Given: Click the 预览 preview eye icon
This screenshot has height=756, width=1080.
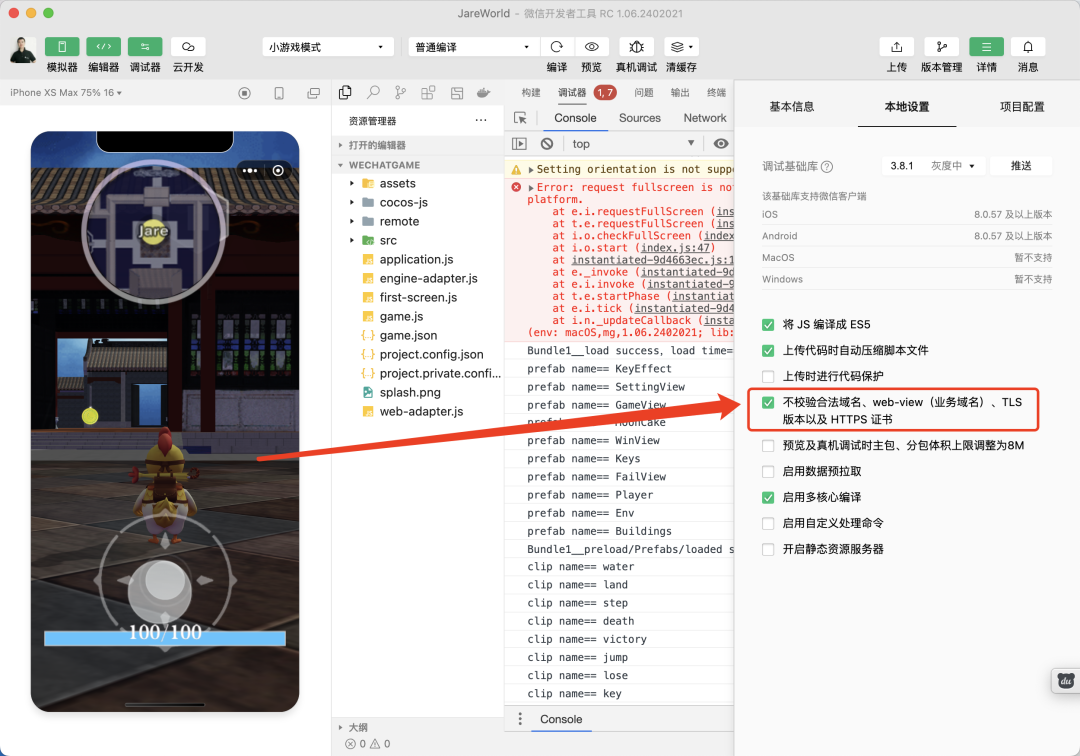Looking at the screenshot, I should click(591, 47).
